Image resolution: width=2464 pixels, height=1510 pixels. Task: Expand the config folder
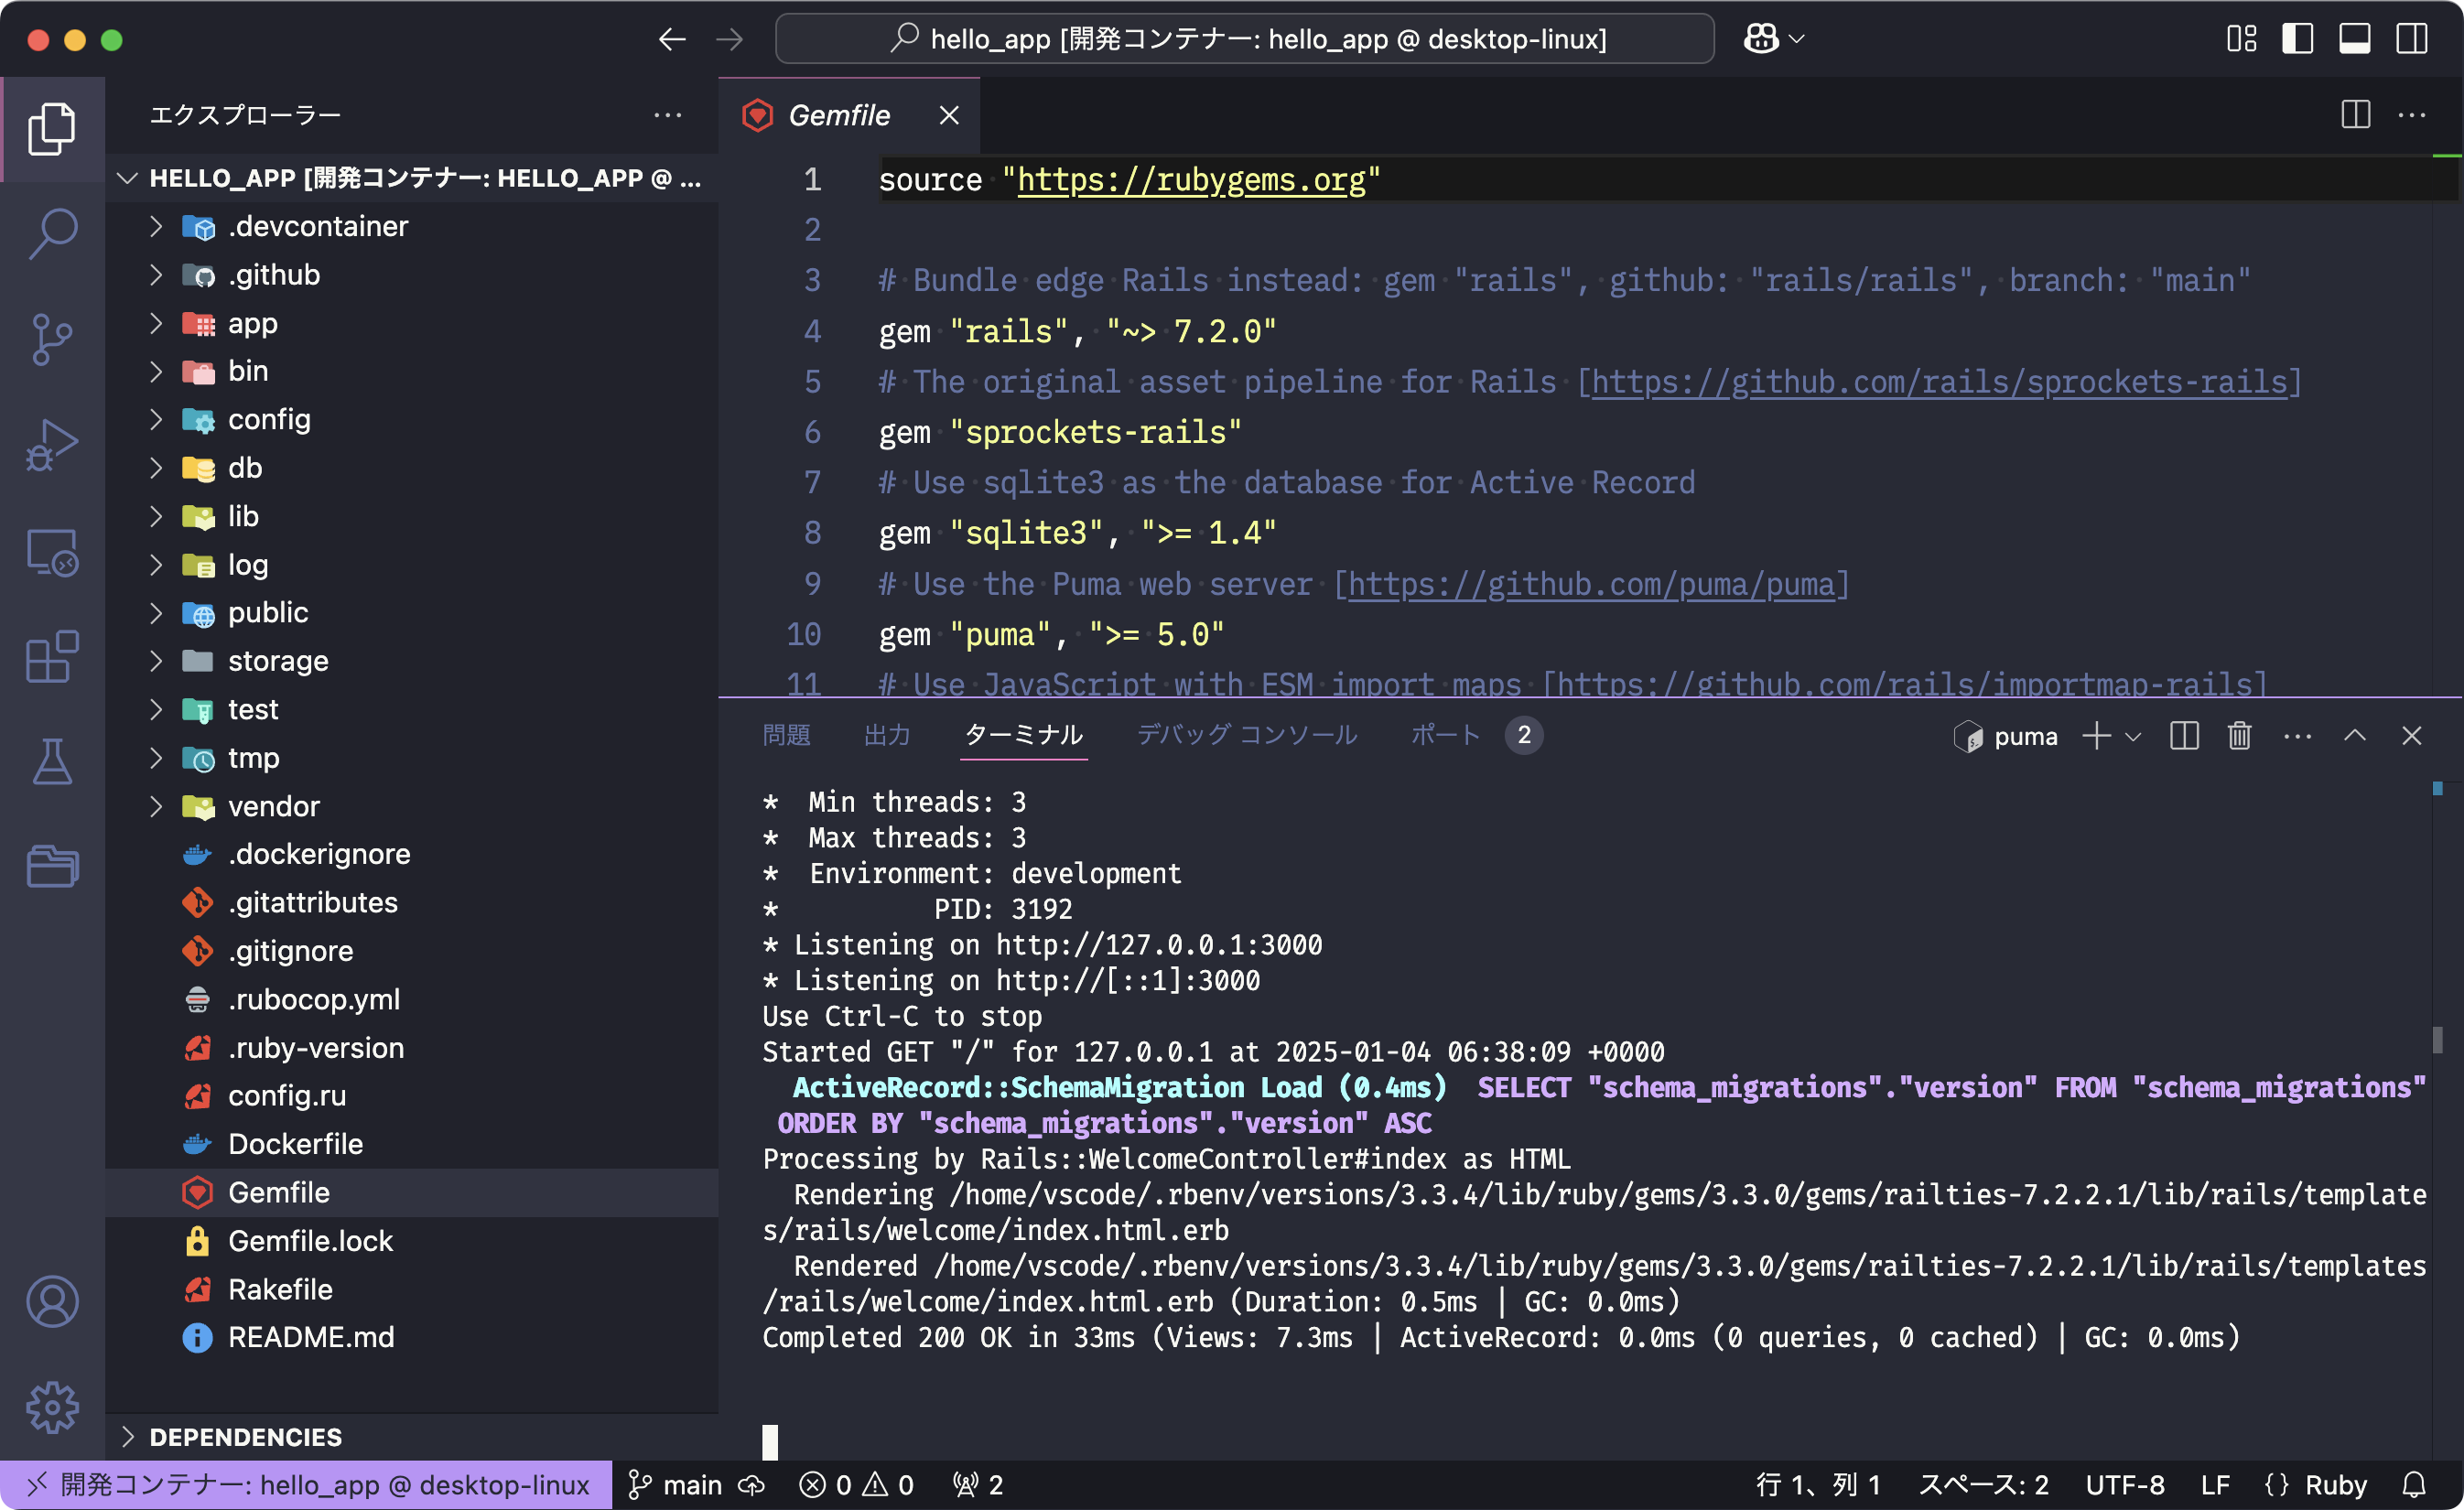268,420
